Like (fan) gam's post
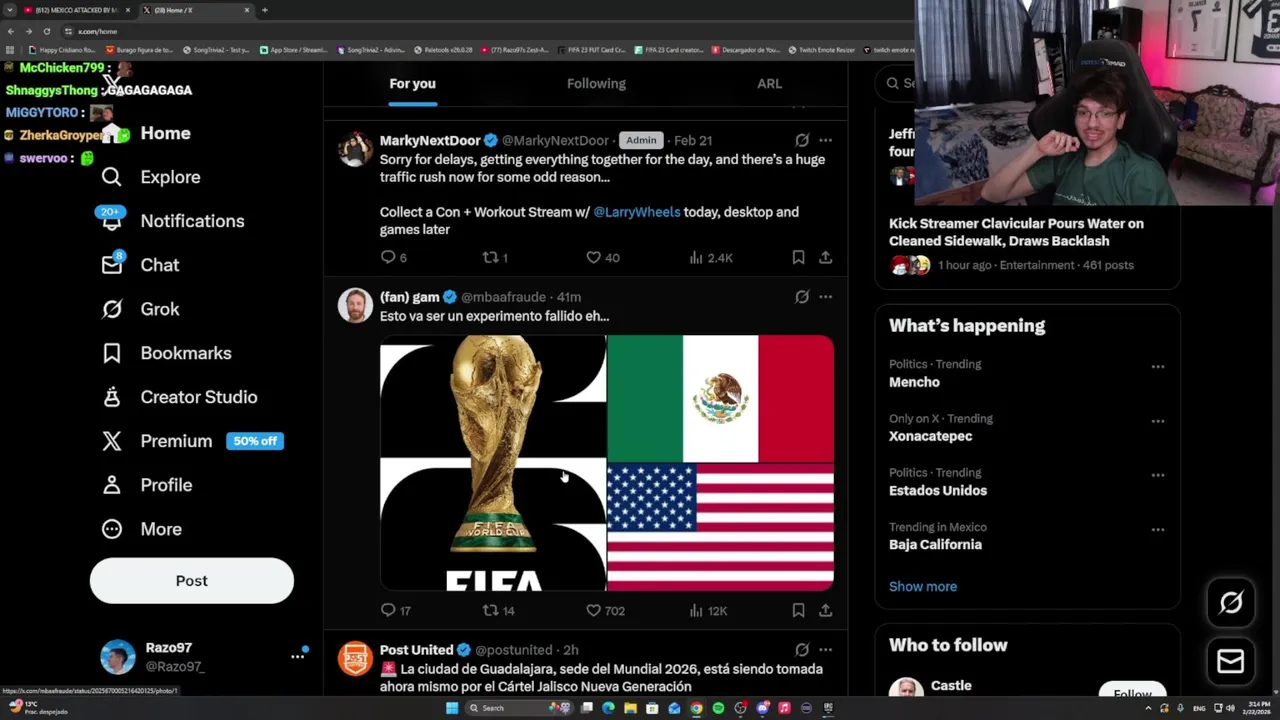 (605, 610)
